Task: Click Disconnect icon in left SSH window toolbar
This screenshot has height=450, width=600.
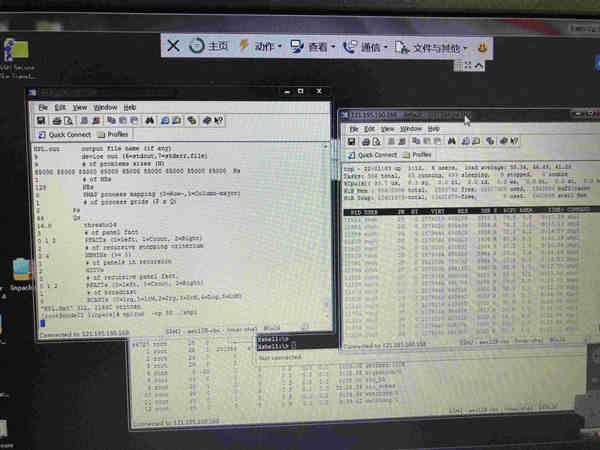Action: 96,121
